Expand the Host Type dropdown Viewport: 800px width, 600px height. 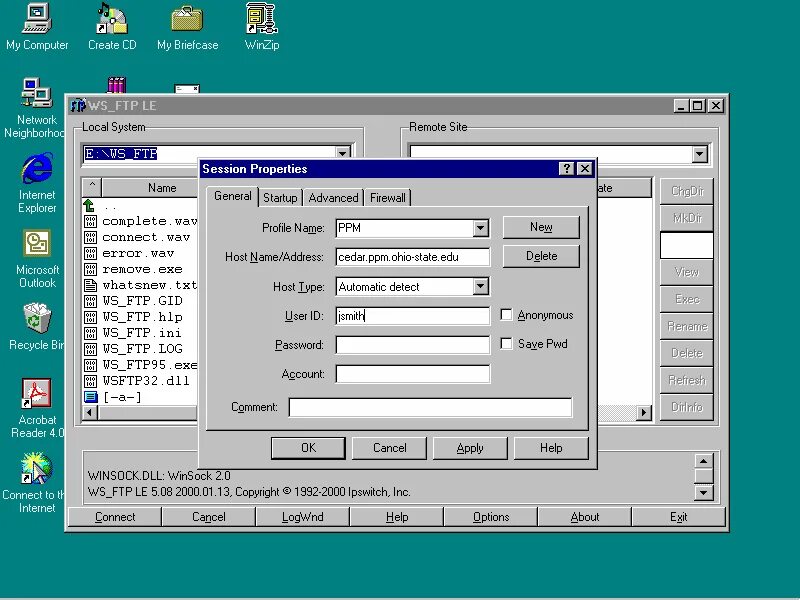click(480, 287)
